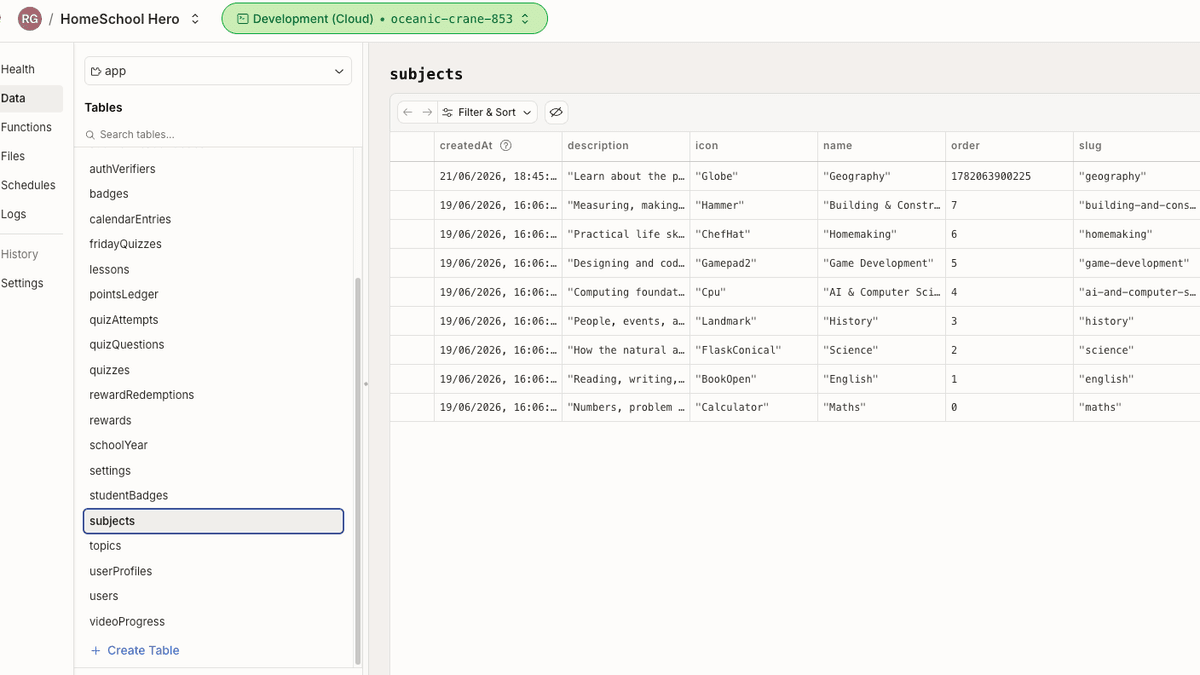Select the quizAttempts table
This screenshot has width=1200, height=675.
[213, 320]
